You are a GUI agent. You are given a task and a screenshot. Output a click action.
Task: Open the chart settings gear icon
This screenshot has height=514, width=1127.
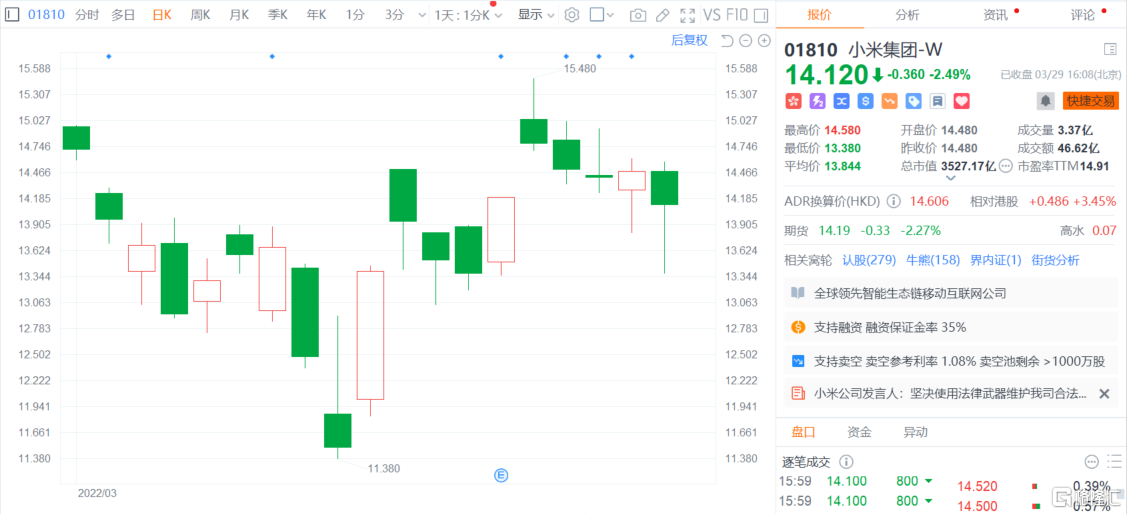[x=572, y=15]
